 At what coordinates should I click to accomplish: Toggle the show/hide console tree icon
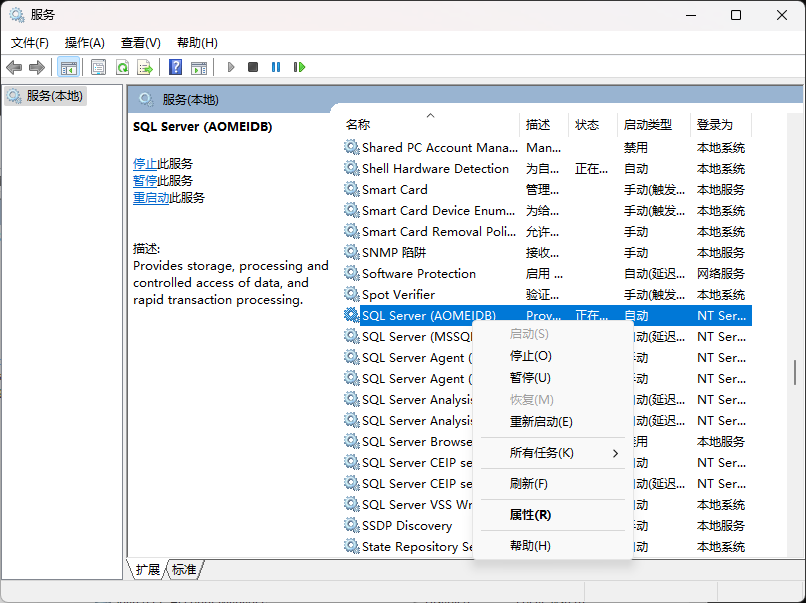(68, 67)
